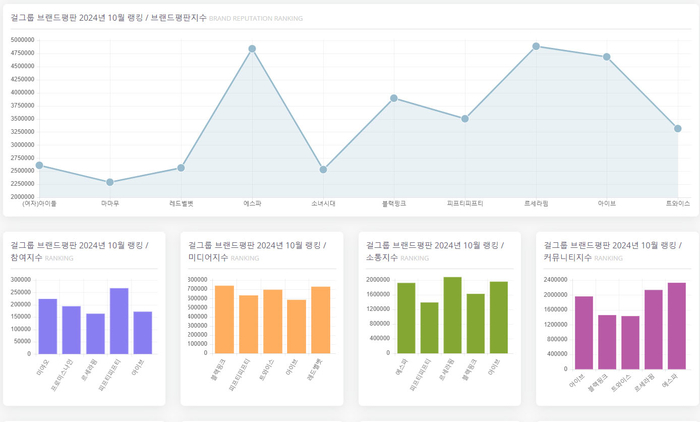
Task: Click the 5000000 y-axis value on line chart
Action: point(22,40)
